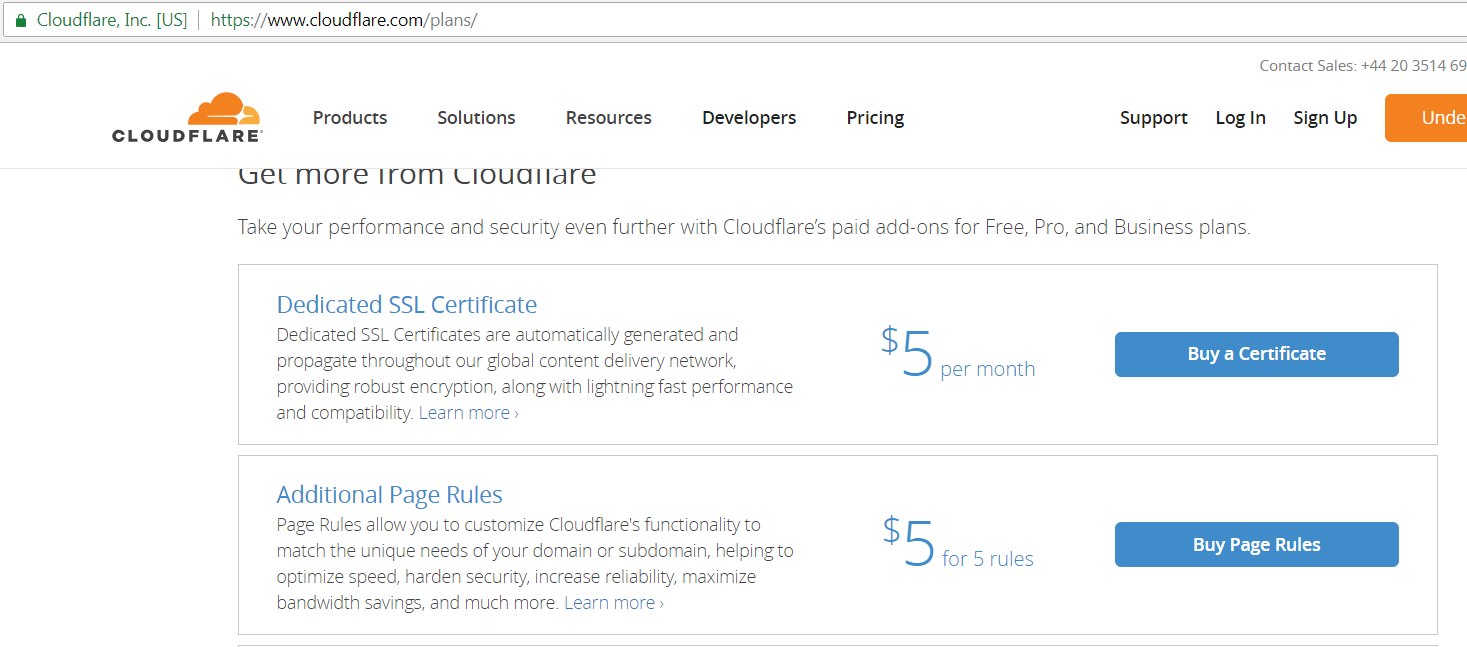This screenshot has width=1467, height=647.
Task: Go to the Pricing page
Action: [875, 118]
